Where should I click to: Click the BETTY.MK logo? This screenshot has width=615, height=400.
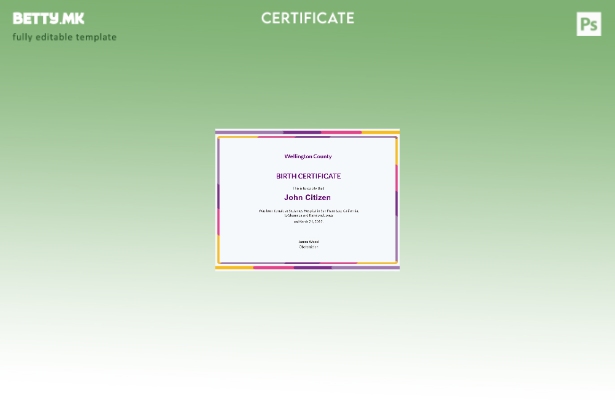48,18
